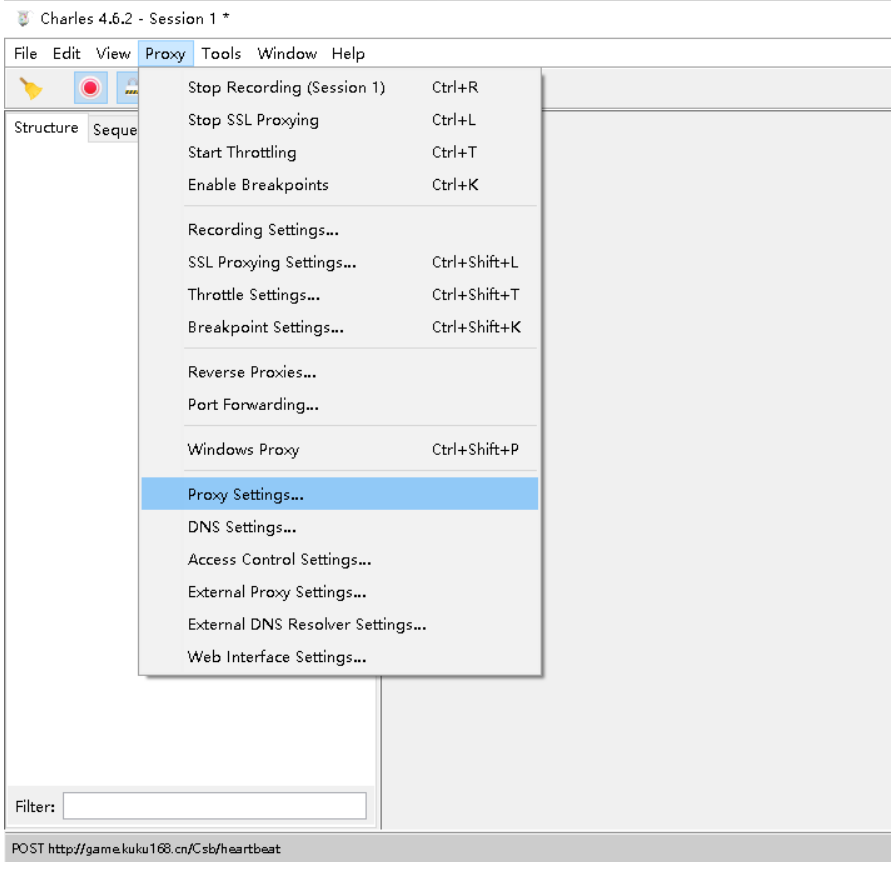The height and width of the screenshot is (870, 891).
Task: Select Reverse Proxies... entry
Action: [340, 372]
